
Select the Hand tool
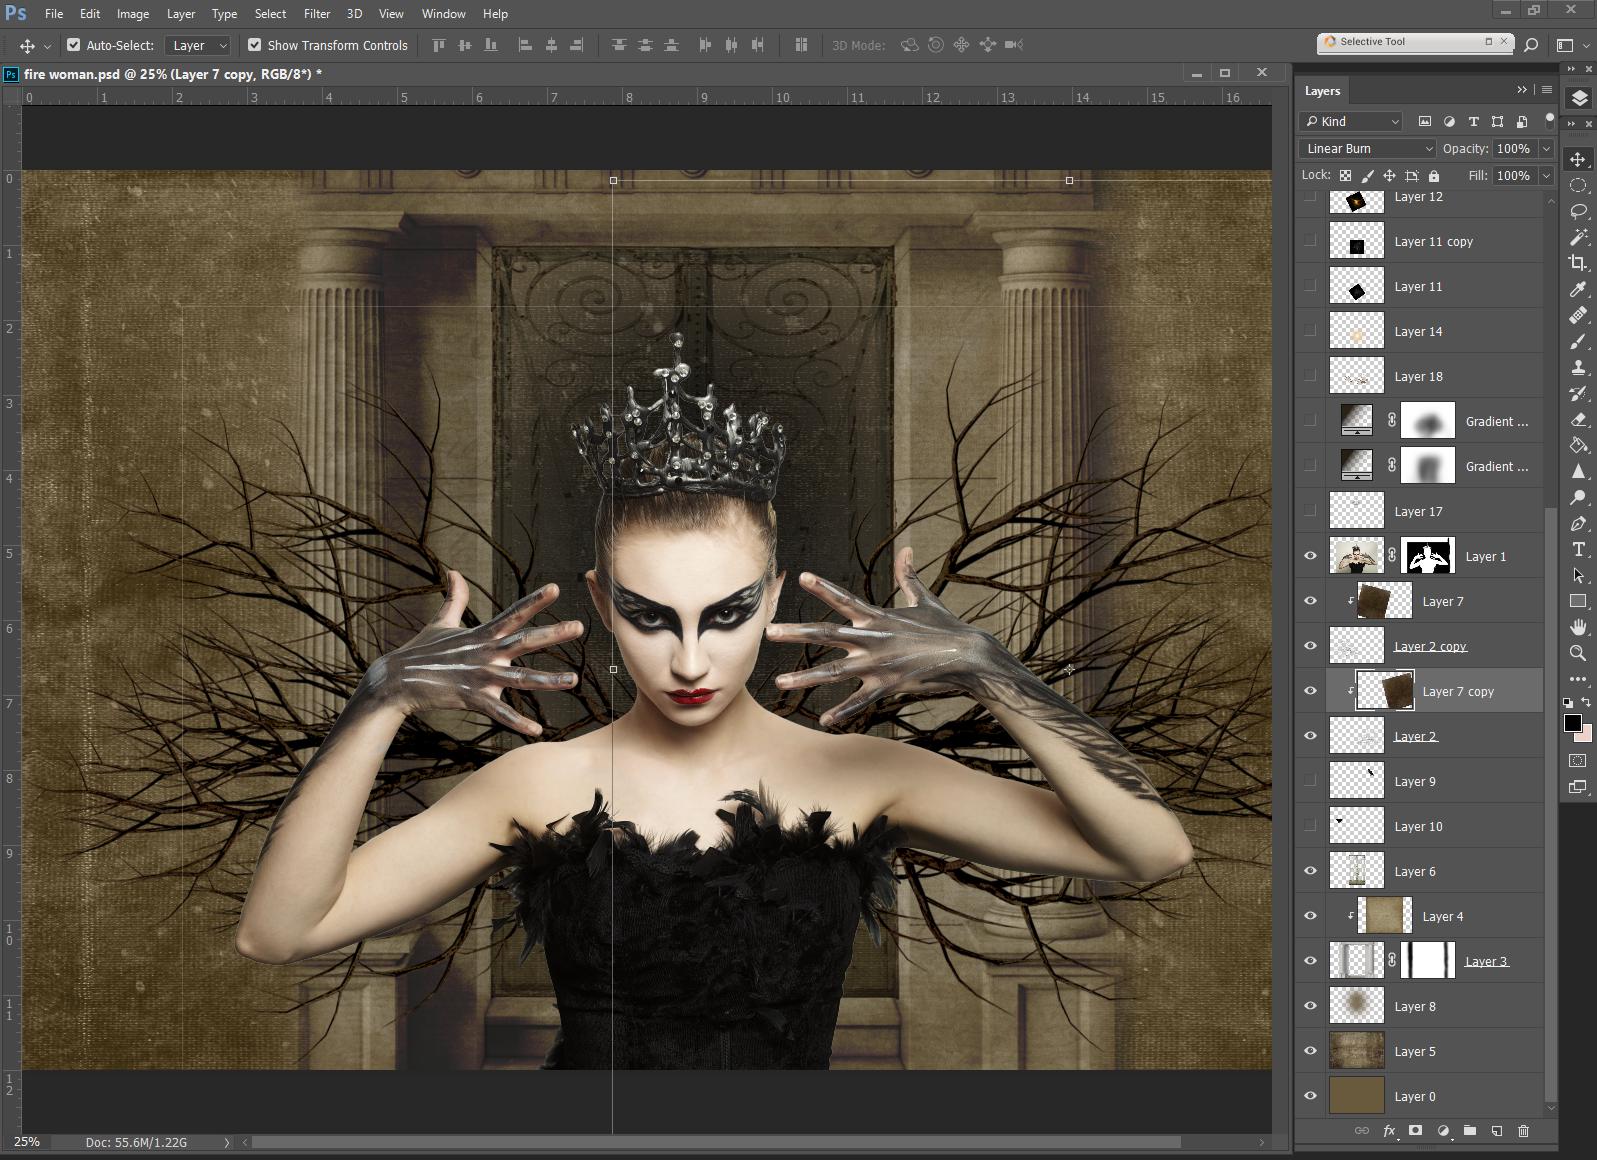[1578, 627]
